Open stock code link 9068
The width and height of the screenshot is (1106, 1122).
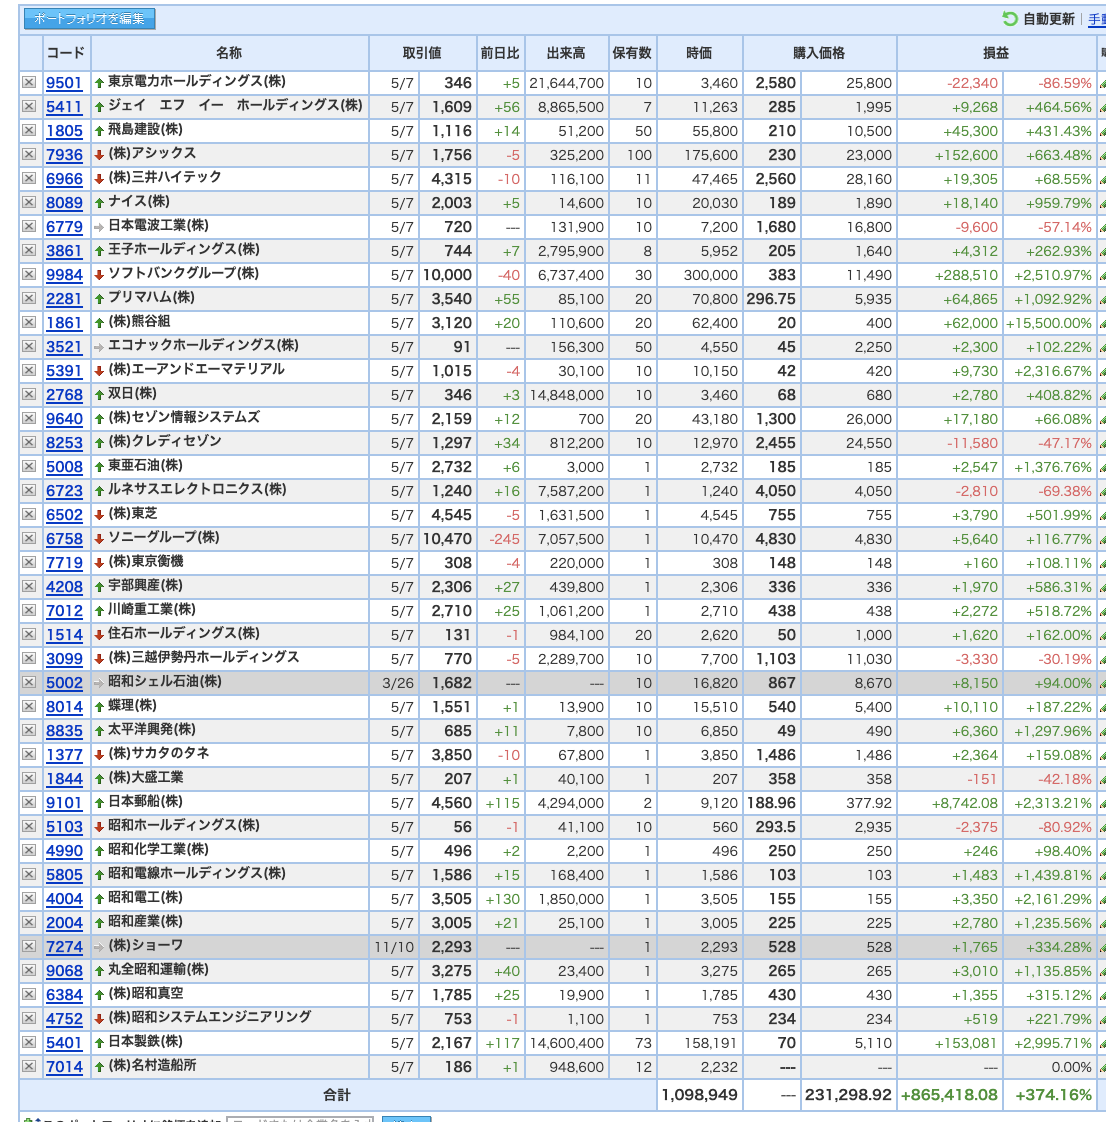coord(64,971)
